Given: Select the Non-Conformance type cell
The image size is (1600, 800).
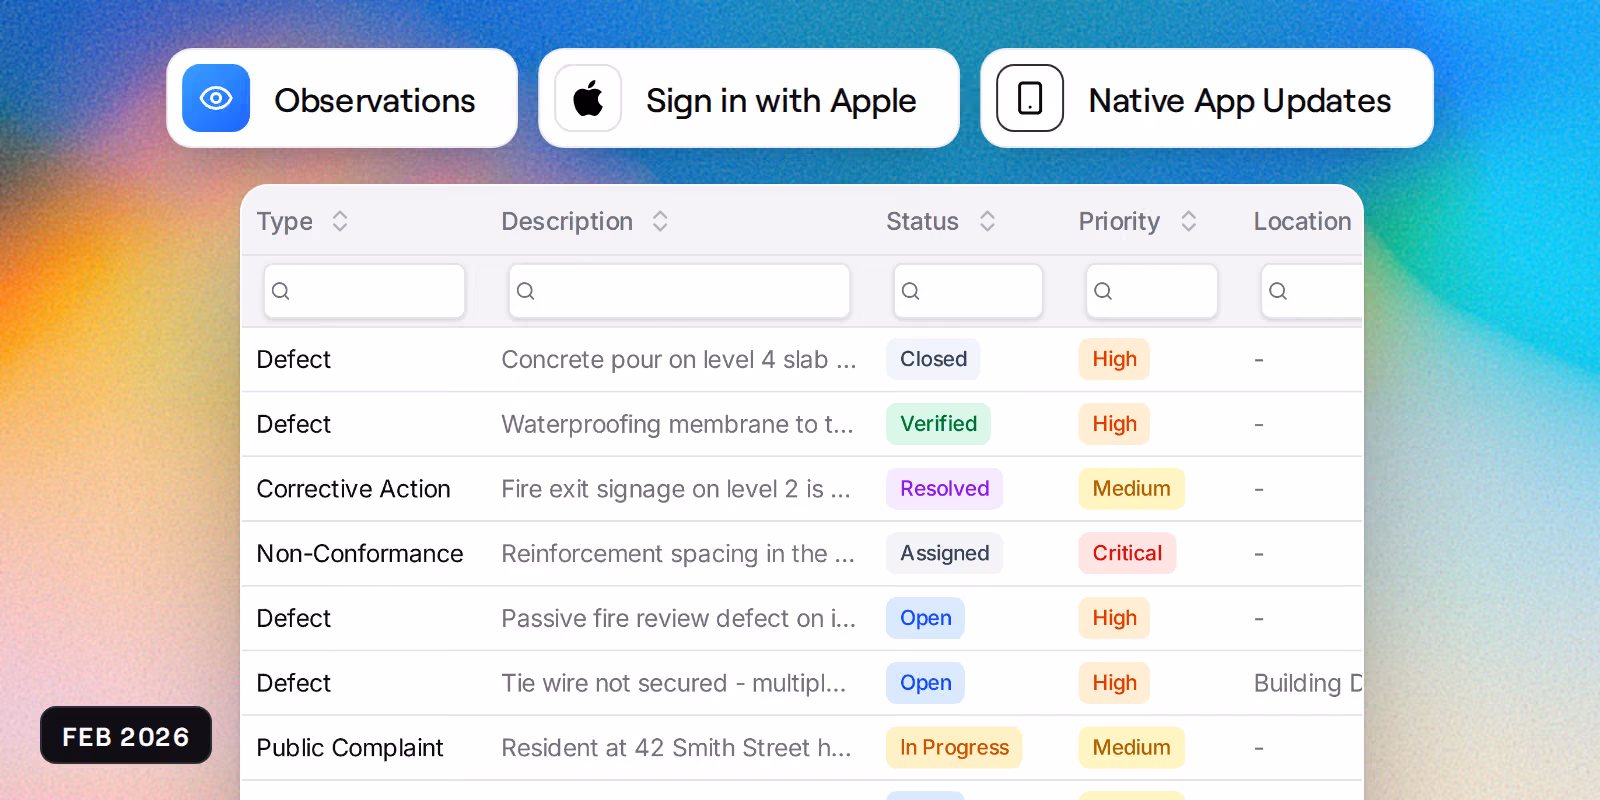Looking at the screenshot, I should (360, 553).
